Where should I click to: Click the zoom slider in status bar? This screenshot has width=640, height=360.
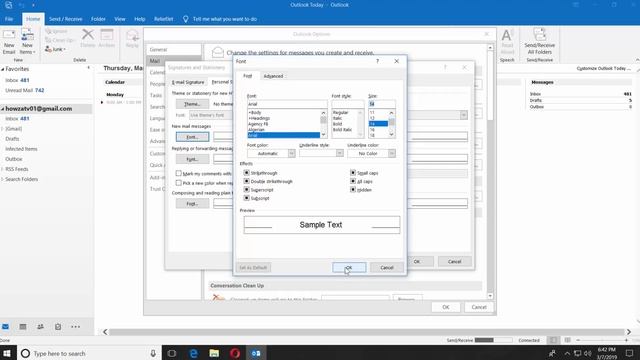[602, 340]
